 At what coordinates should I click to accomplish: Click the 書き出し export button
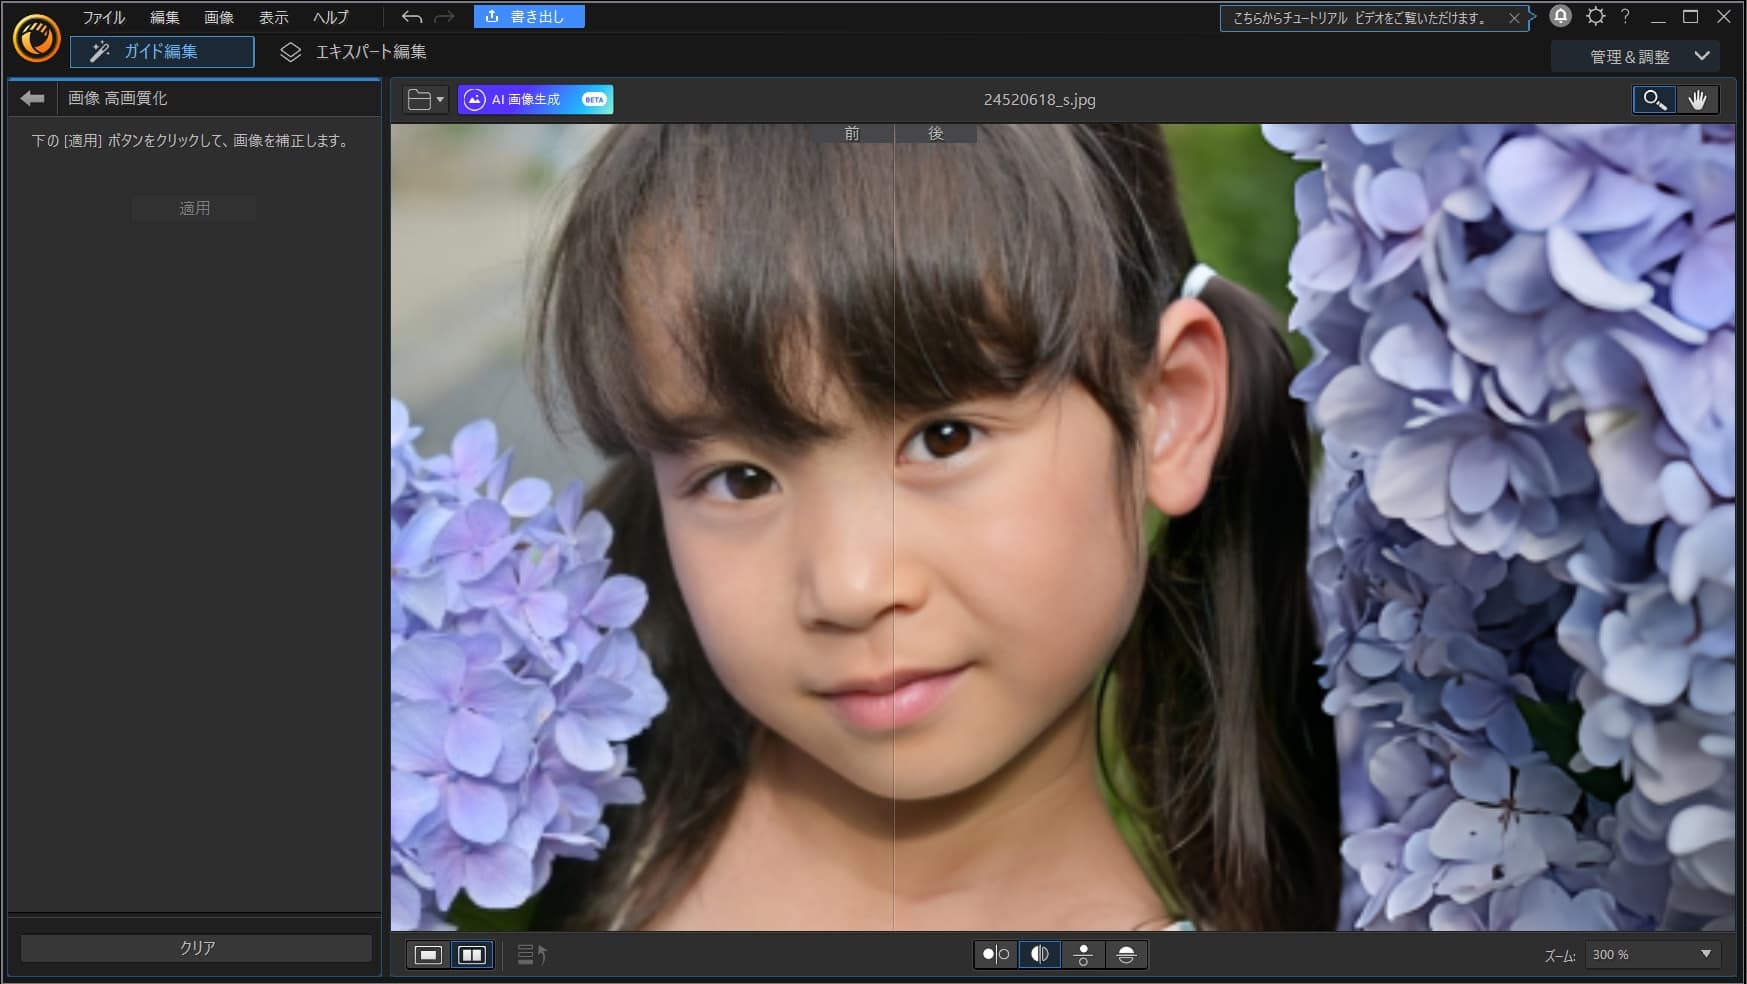(x=528, y=16)
